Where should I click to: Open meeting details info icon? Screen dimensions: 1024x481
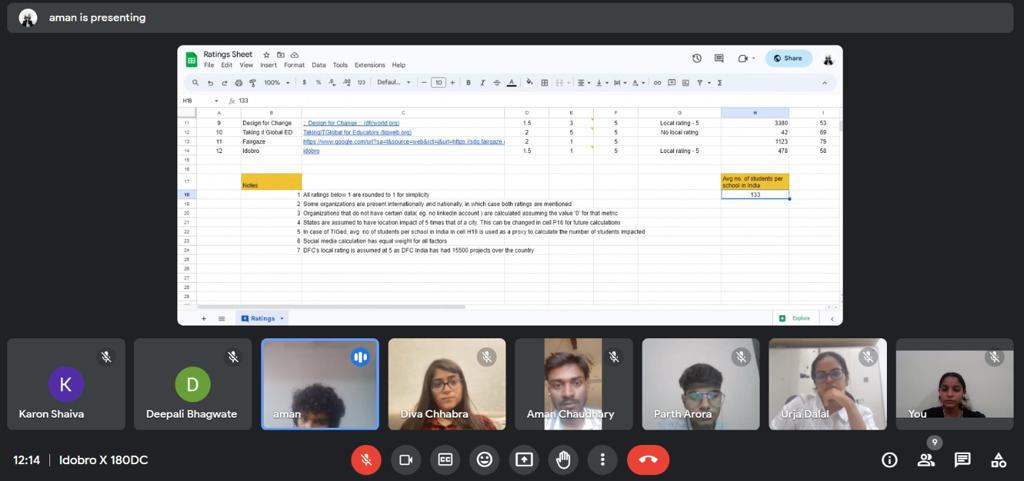tap(889, 460)
